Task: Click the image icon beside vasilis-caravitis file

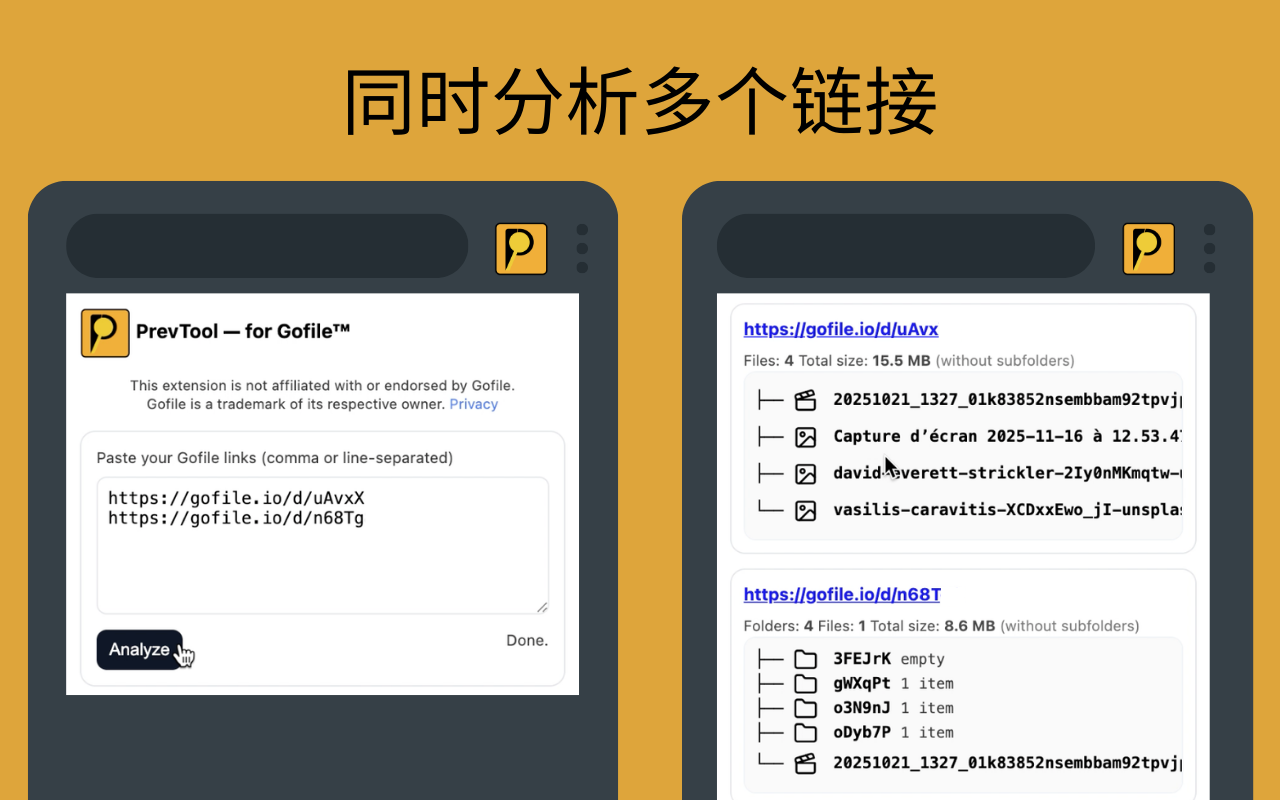Action: pyautogui.click(x=806, y=510)
